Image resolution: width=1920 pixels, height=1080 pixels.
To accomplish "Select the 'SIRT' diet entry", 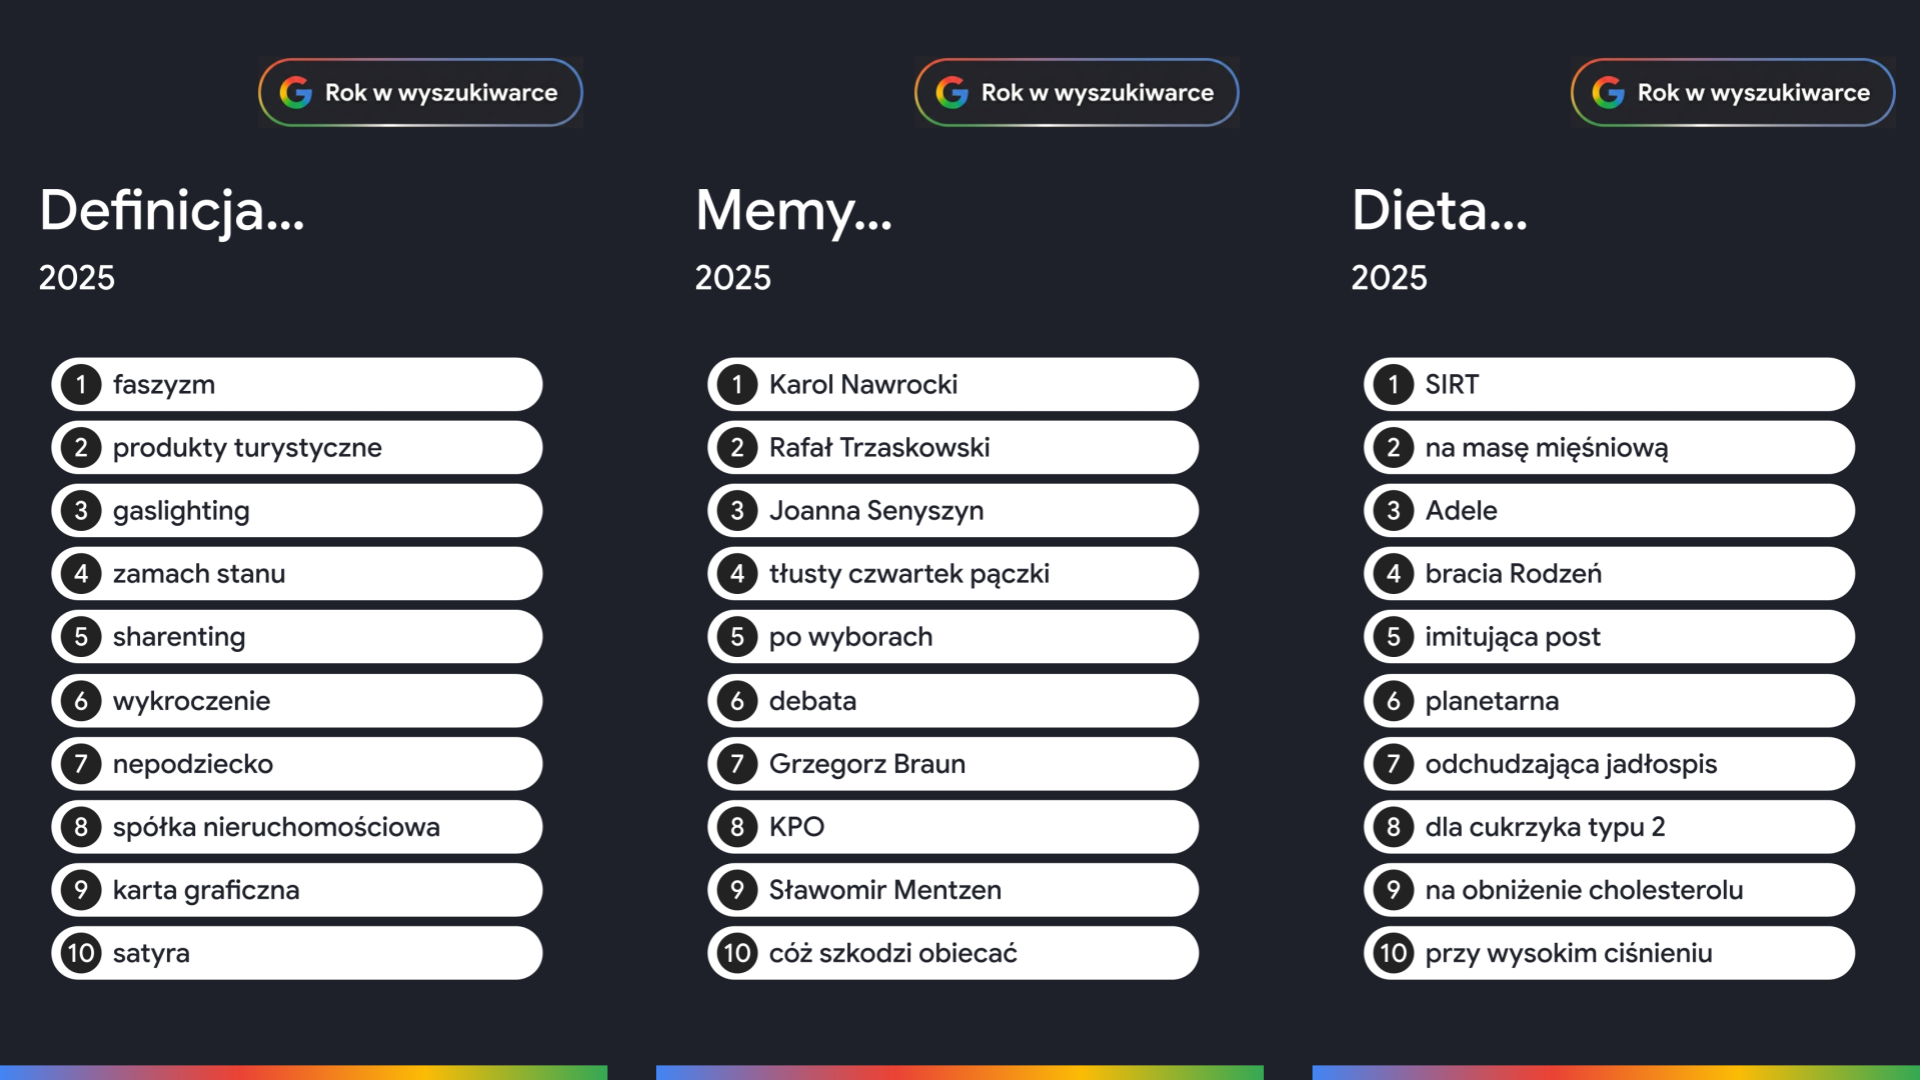I will pyautogui.click(x=1609, y=384).
